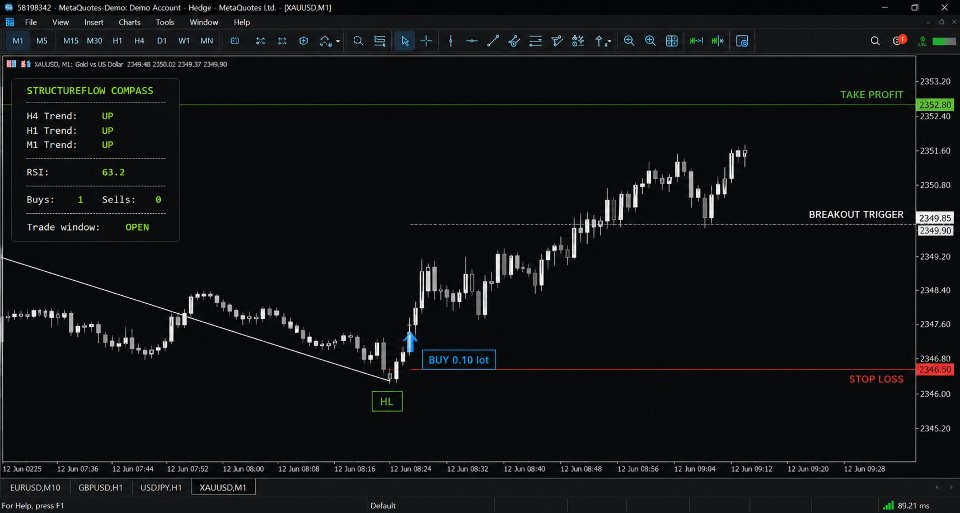Open the arrow objects dropdown

pyautogui.click(x=603, y=41)
